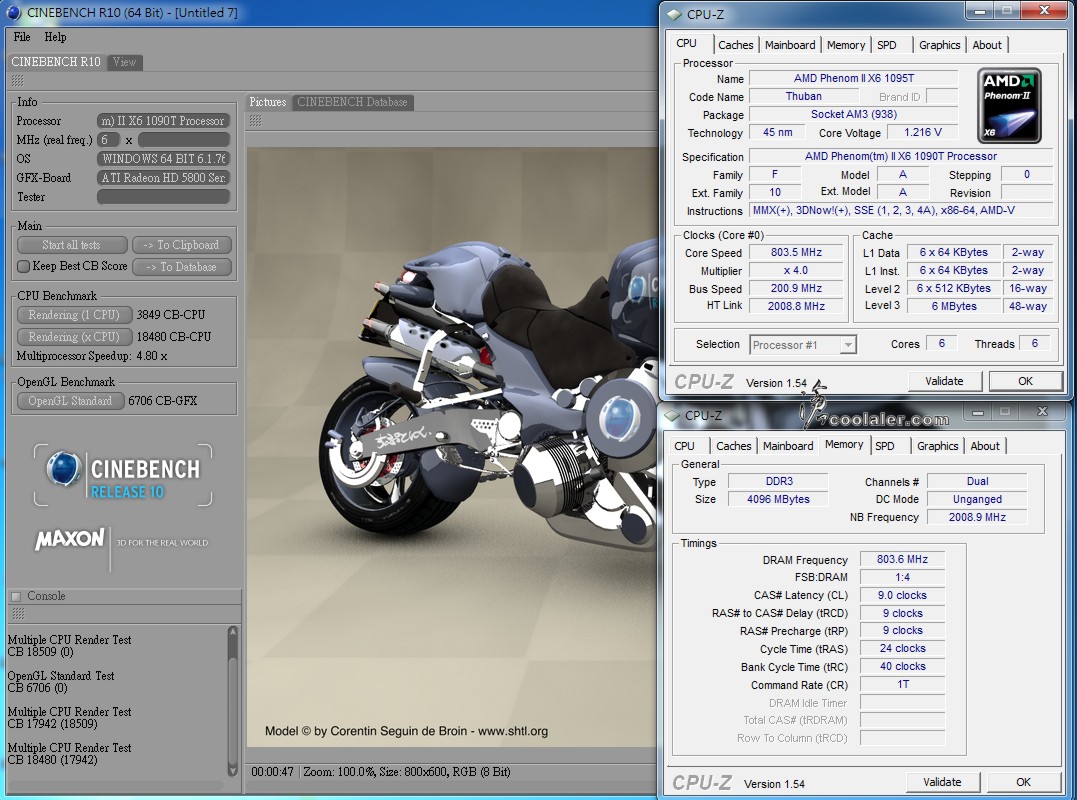Viewport: 1077px width, 800px height.
Task: Open About tab in lower CPU-Z window
Action: pos(985,446)
